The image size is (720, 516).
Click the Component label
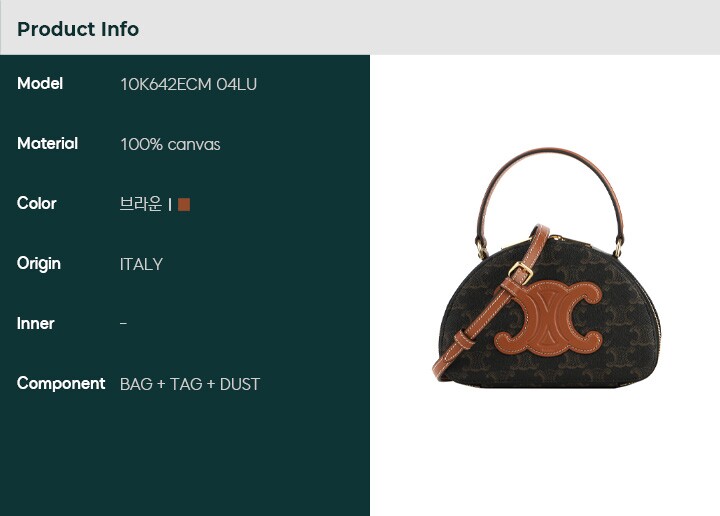point(61,384)
